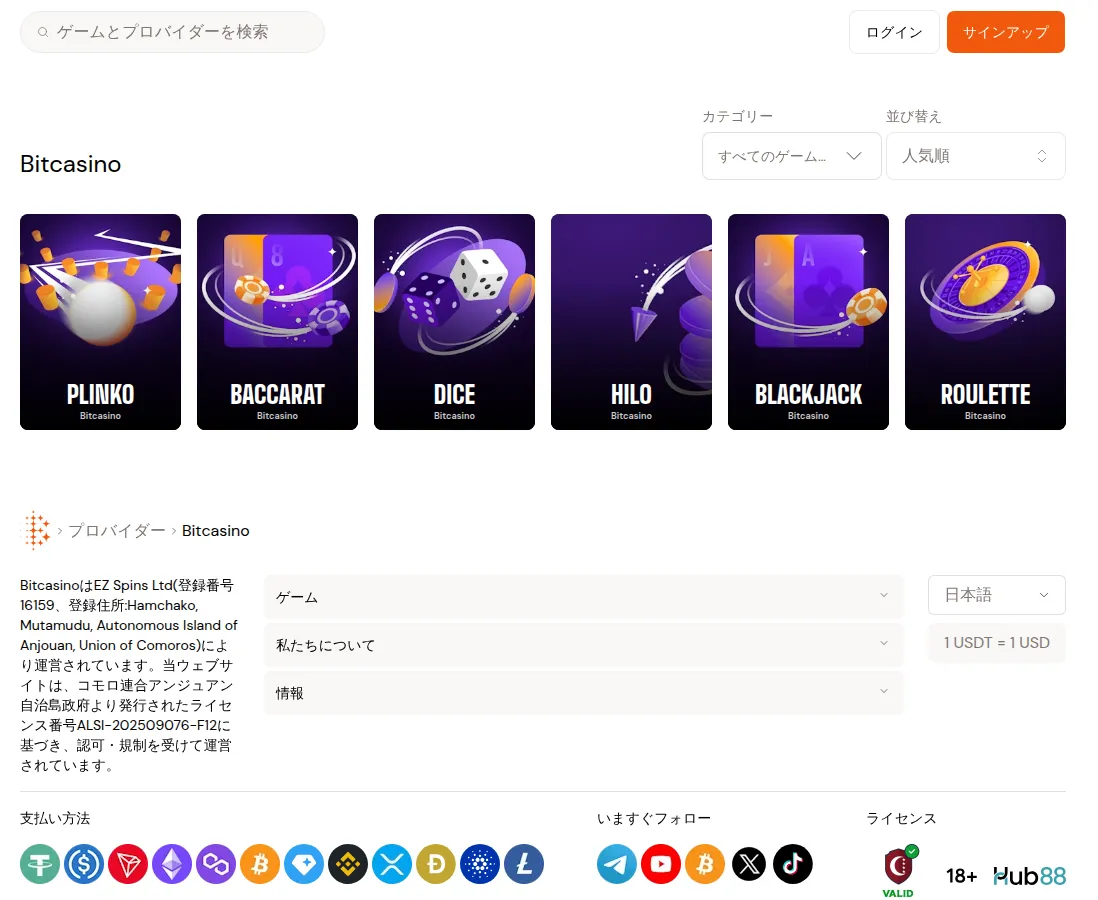
Task: Click the search magnifier icon
Action: point(43,32)
